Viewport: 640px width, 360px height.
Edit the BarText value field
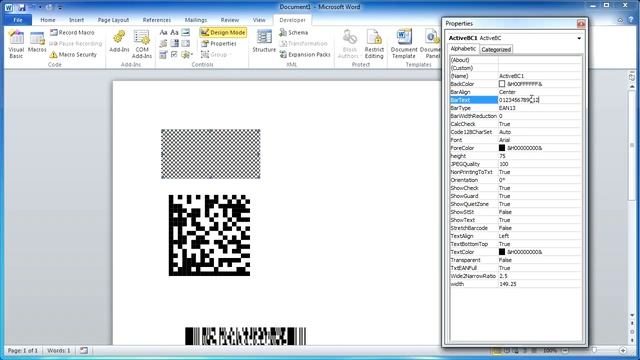[x=540, y=100]
